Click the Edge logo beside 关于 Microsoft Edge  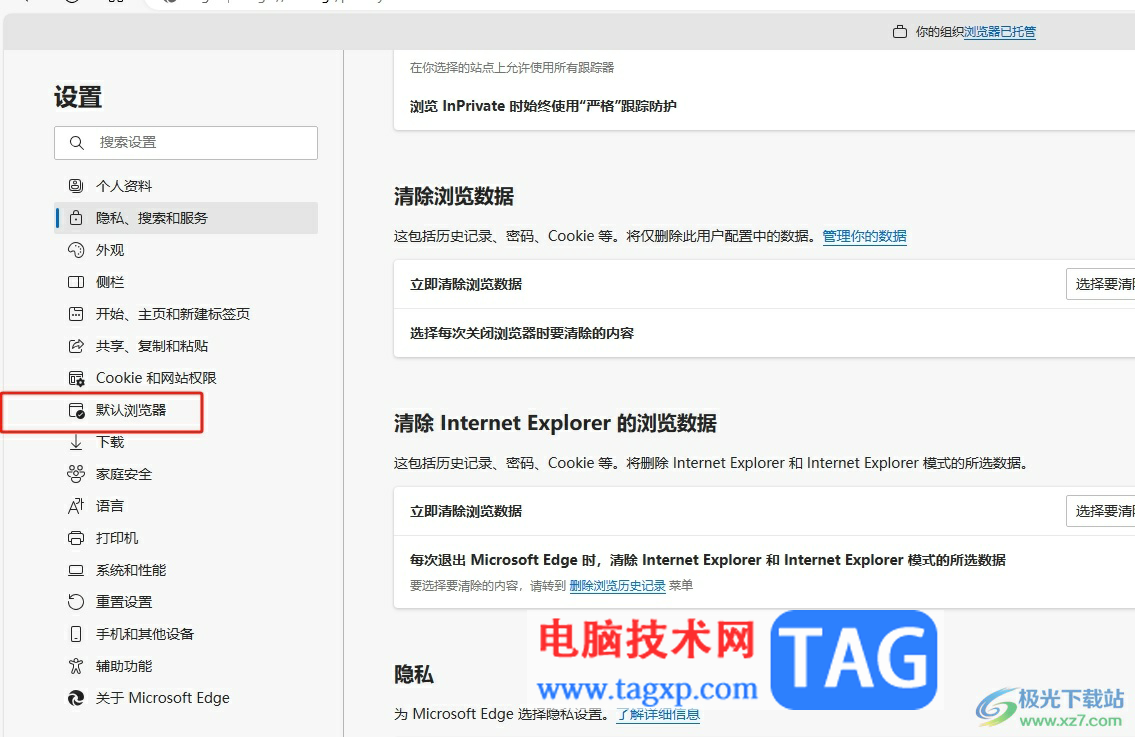76,698
